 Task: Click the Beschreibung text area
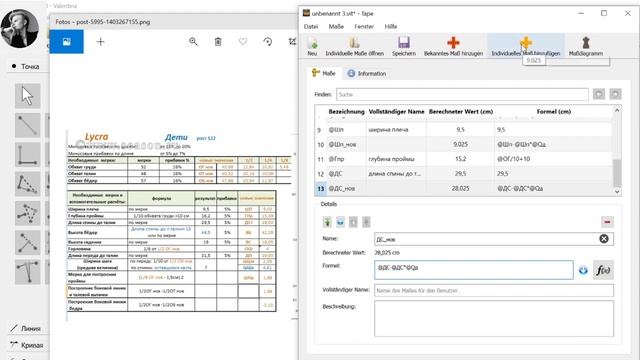pos(494,318)
